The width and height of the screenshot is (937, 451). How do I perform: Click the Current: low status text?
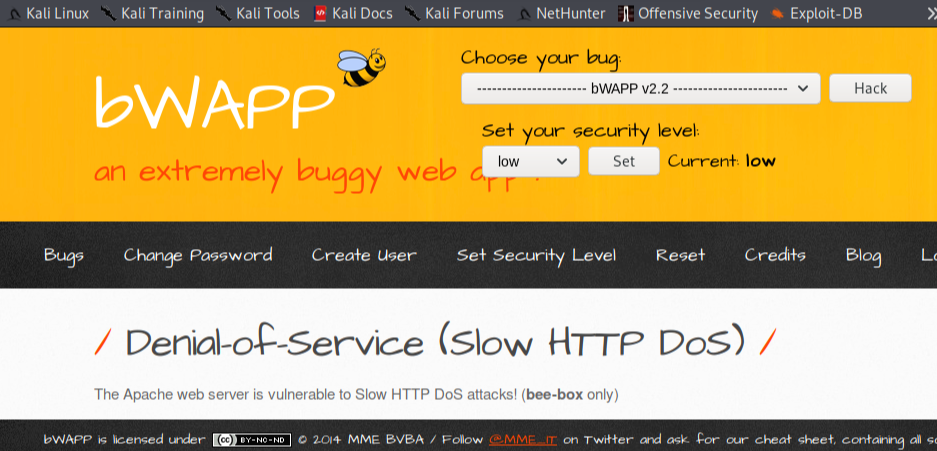pyautogui.click(x=721, y=161)
